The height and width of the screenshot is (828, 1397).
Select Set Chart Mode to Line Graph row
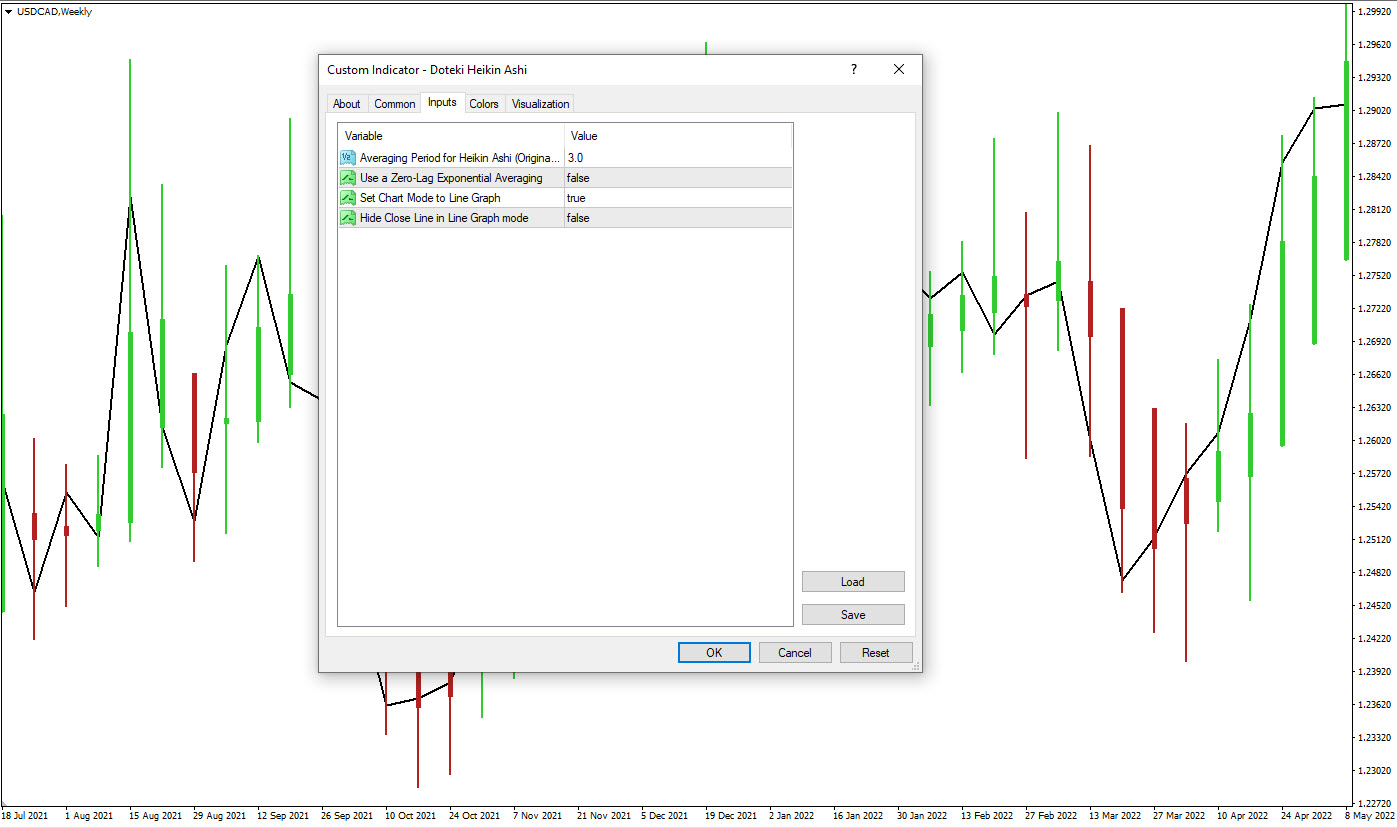click(565, 198)
